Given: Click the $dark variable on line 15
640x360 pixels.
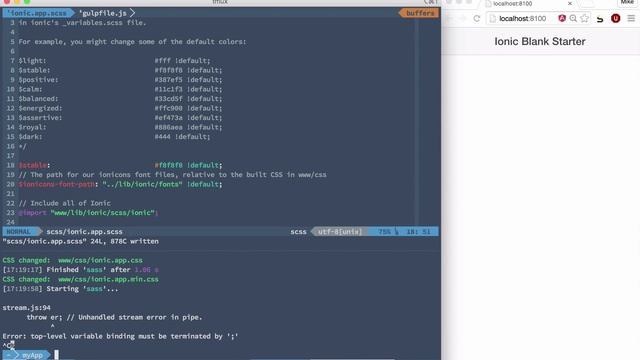Looking at the screenshot, I should 30,136.
